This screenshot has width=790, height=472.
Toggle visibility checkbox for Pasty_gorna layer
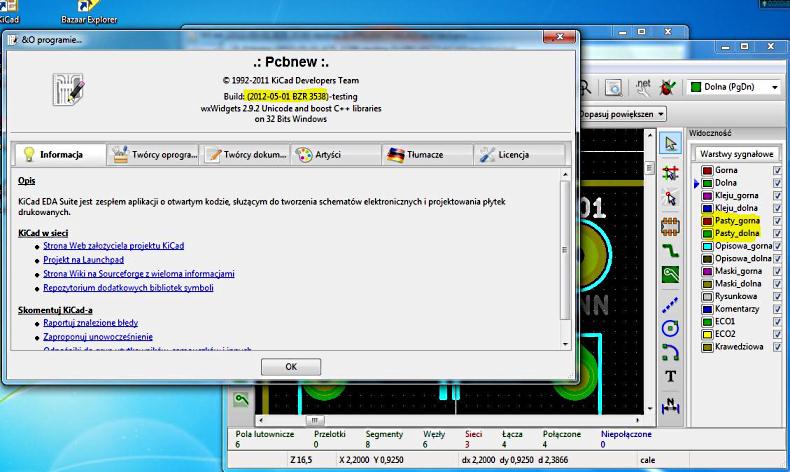pos(777,221)
